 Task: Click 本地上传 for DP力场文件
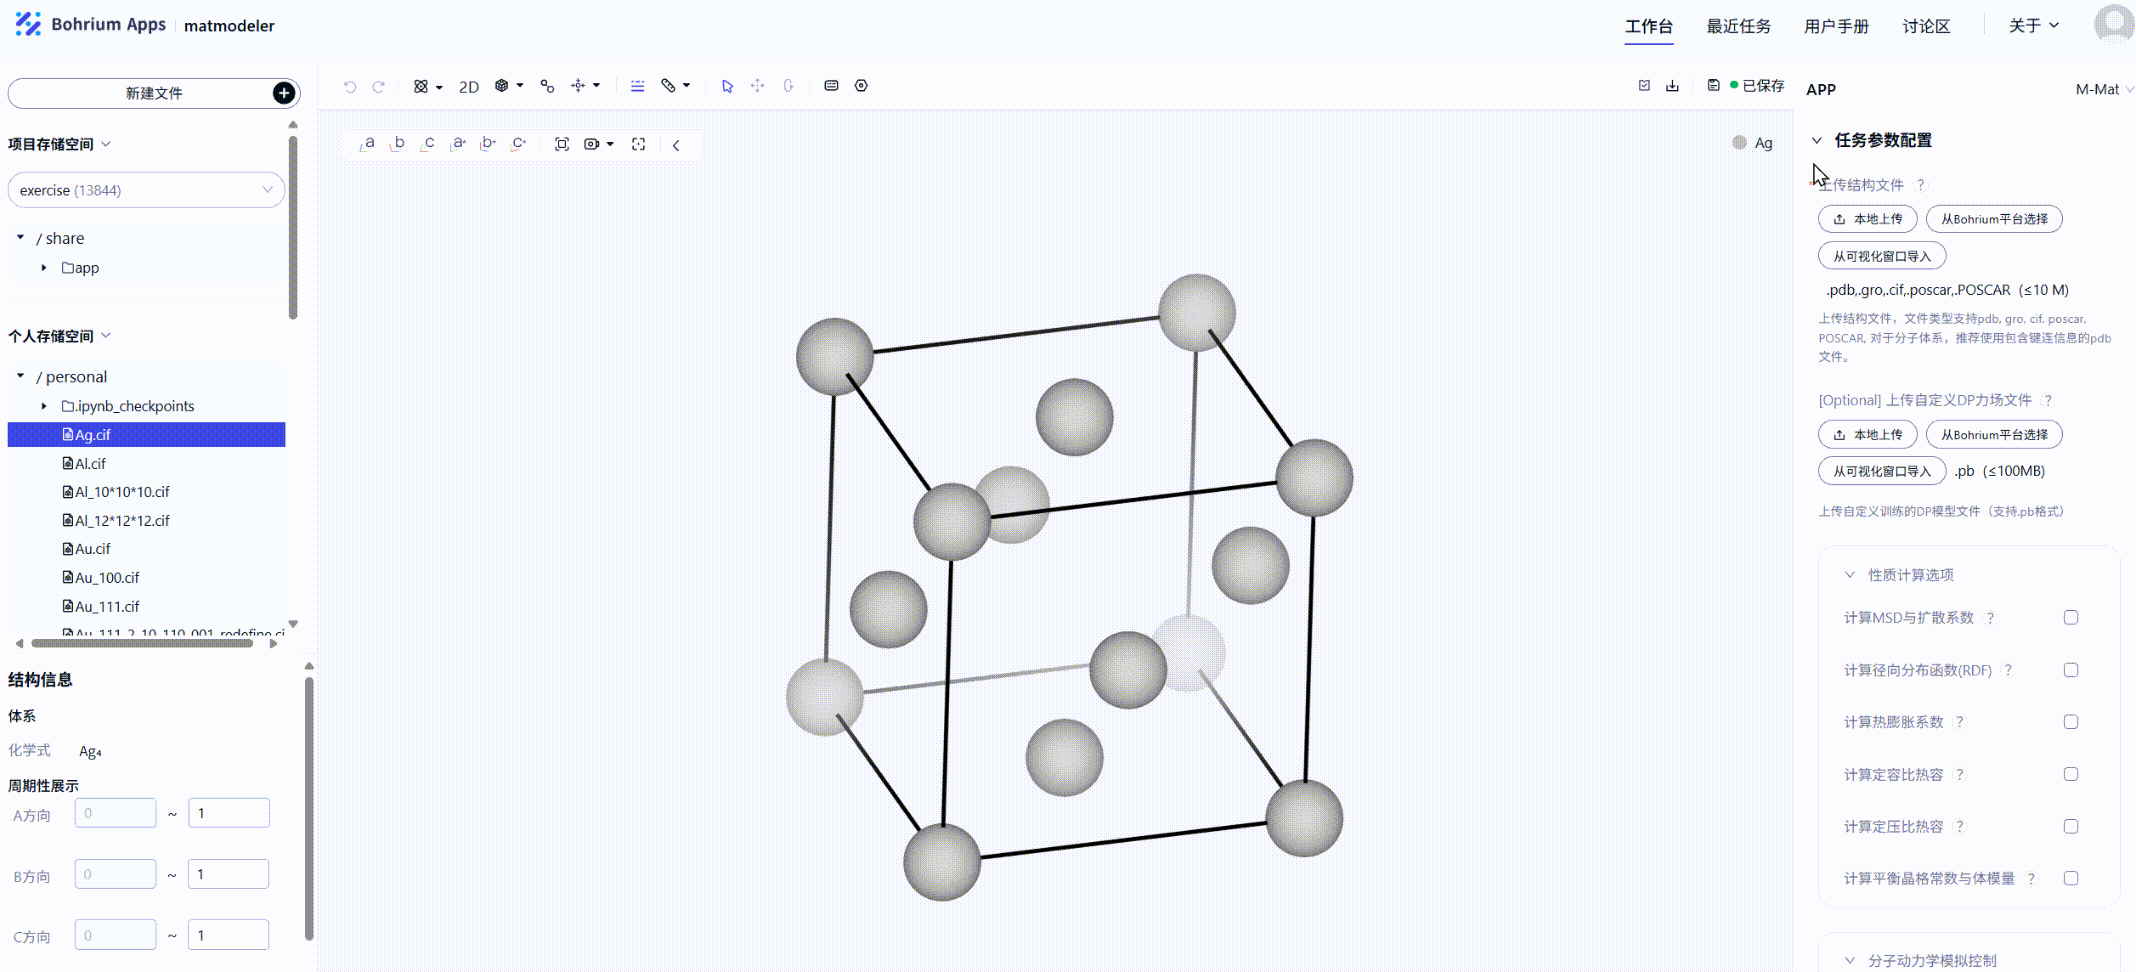point(1868,435)
